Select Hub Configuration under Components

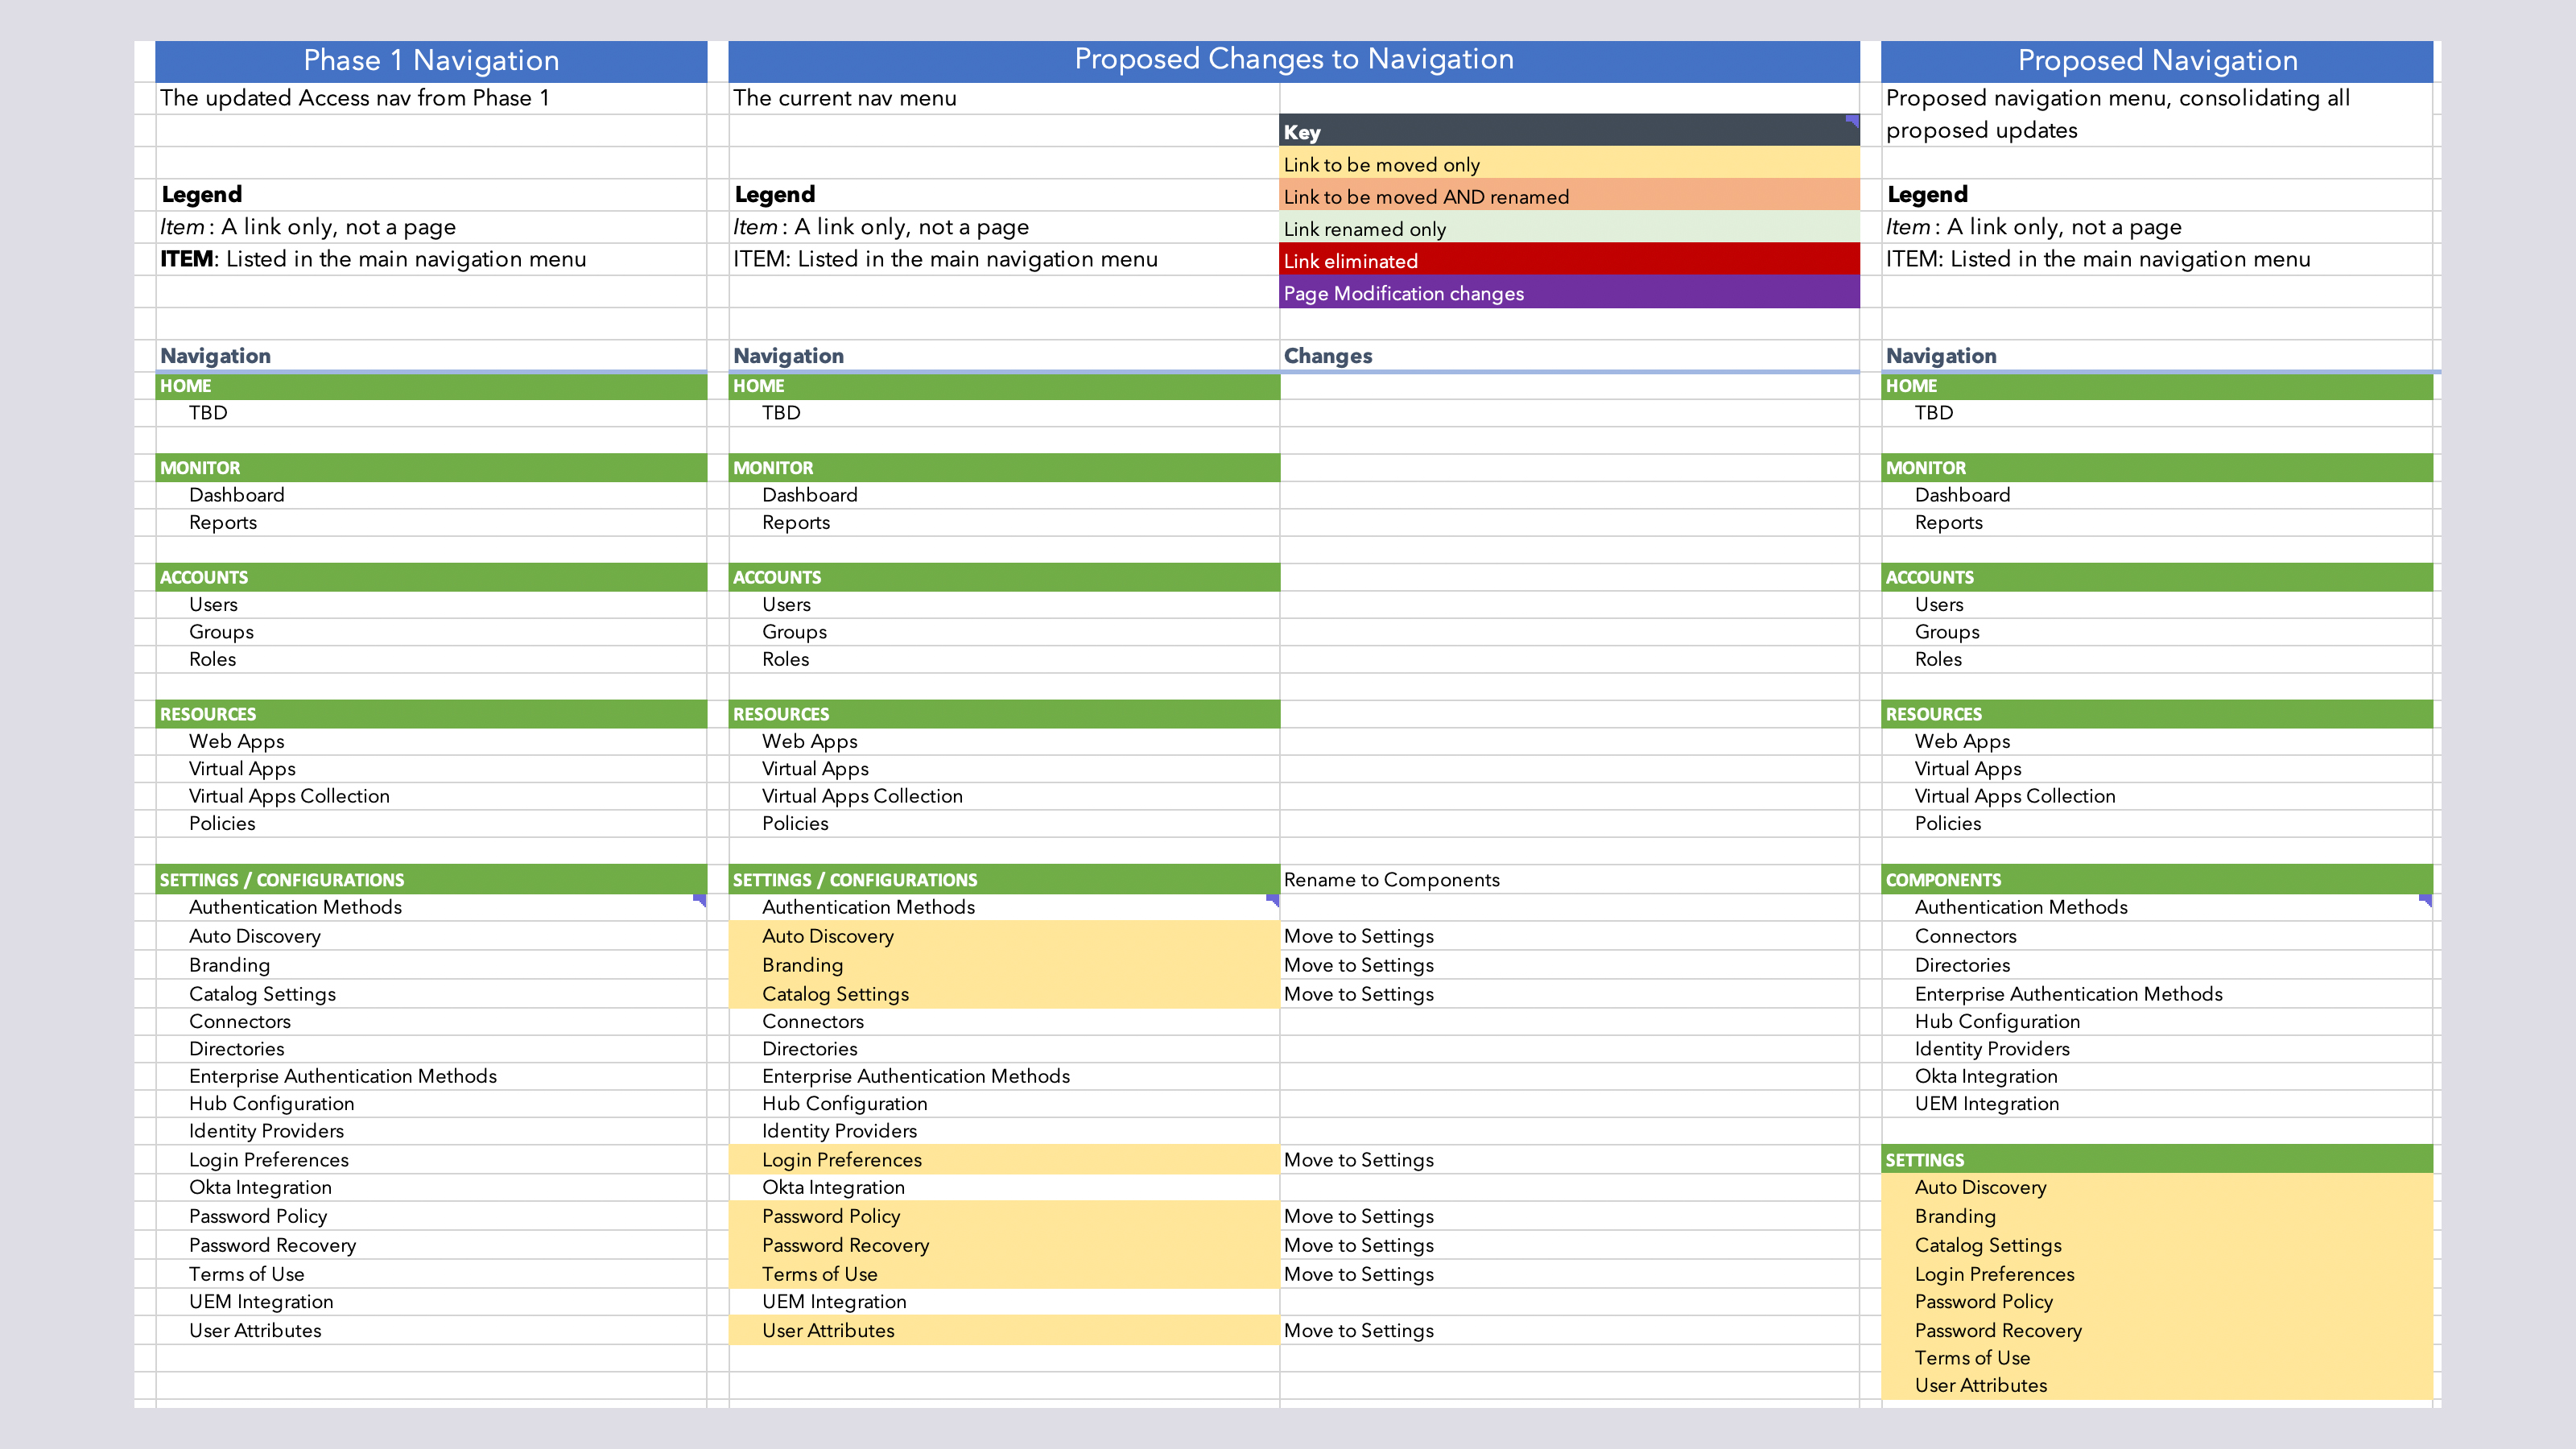point(1996,1021)
